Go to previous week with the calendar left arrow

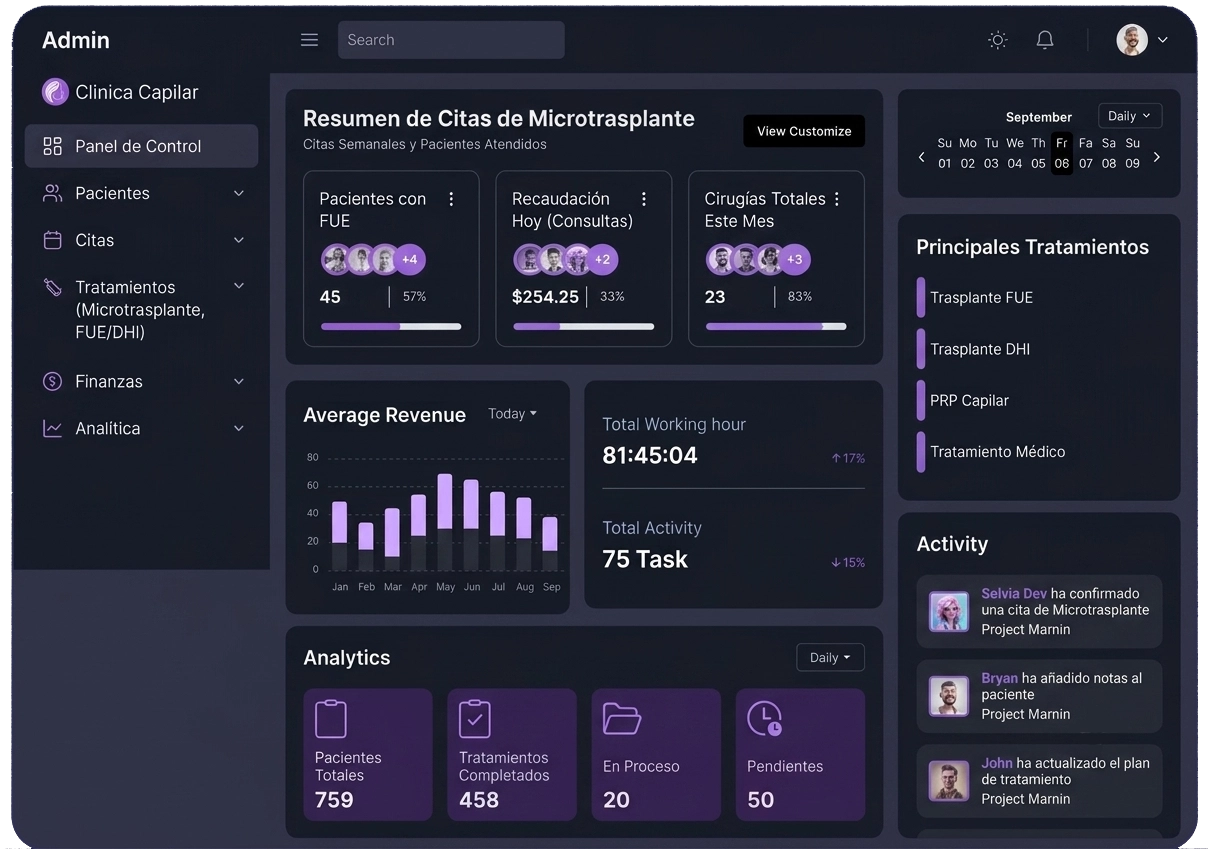click(x=922, y=157)
